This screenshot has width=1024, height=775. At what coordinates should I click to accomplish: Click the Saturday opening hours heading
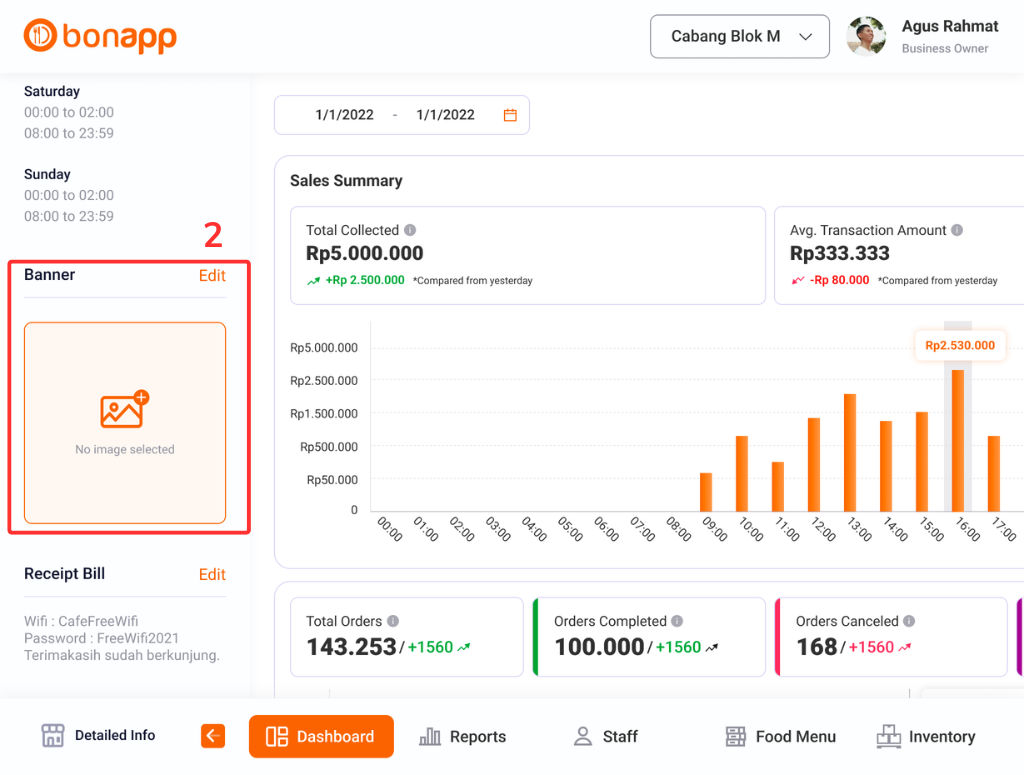click(52, 91)
